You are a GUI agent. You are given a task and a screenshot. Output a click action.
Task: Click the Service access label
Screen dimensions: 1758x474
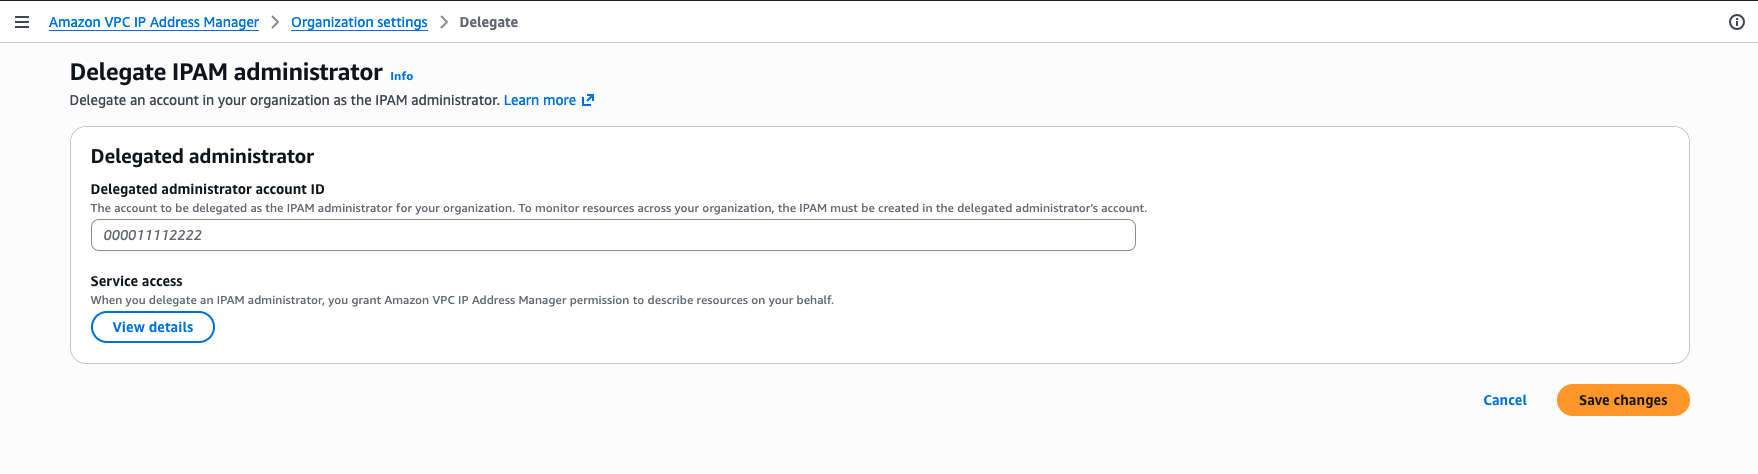(136, 281)
